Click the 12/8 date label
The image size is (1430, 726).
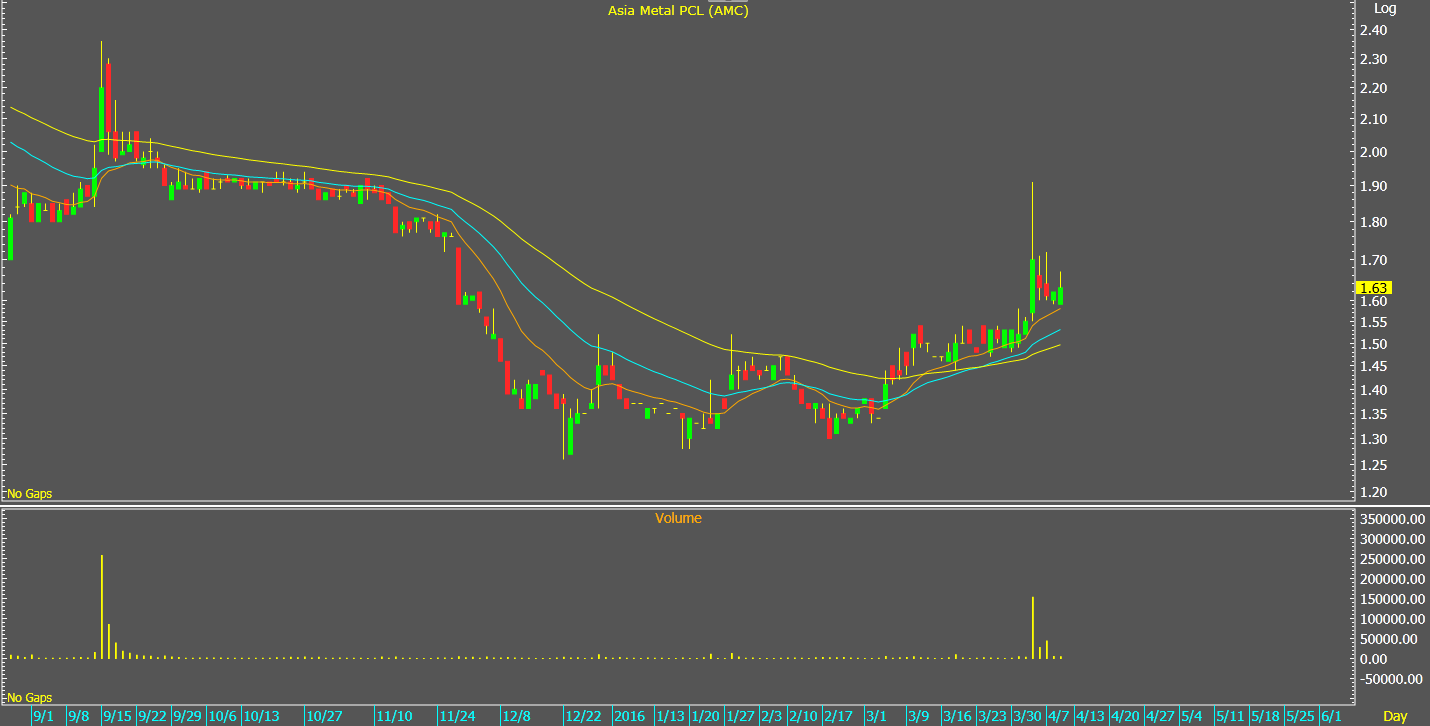pyautogui.click(x=517, y=717)
